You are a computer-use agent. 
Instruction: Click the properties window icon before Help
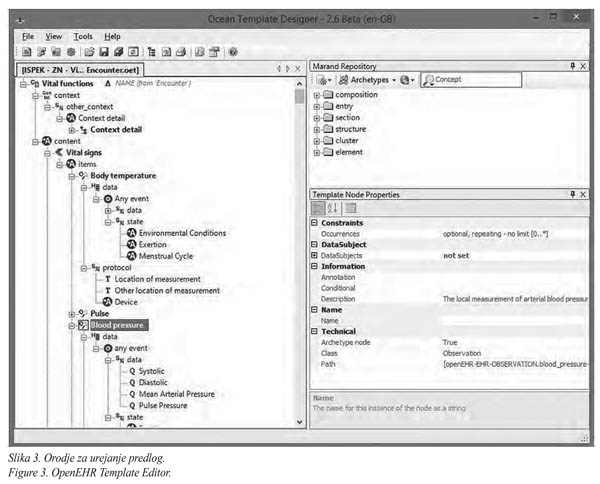click(214, 52)
